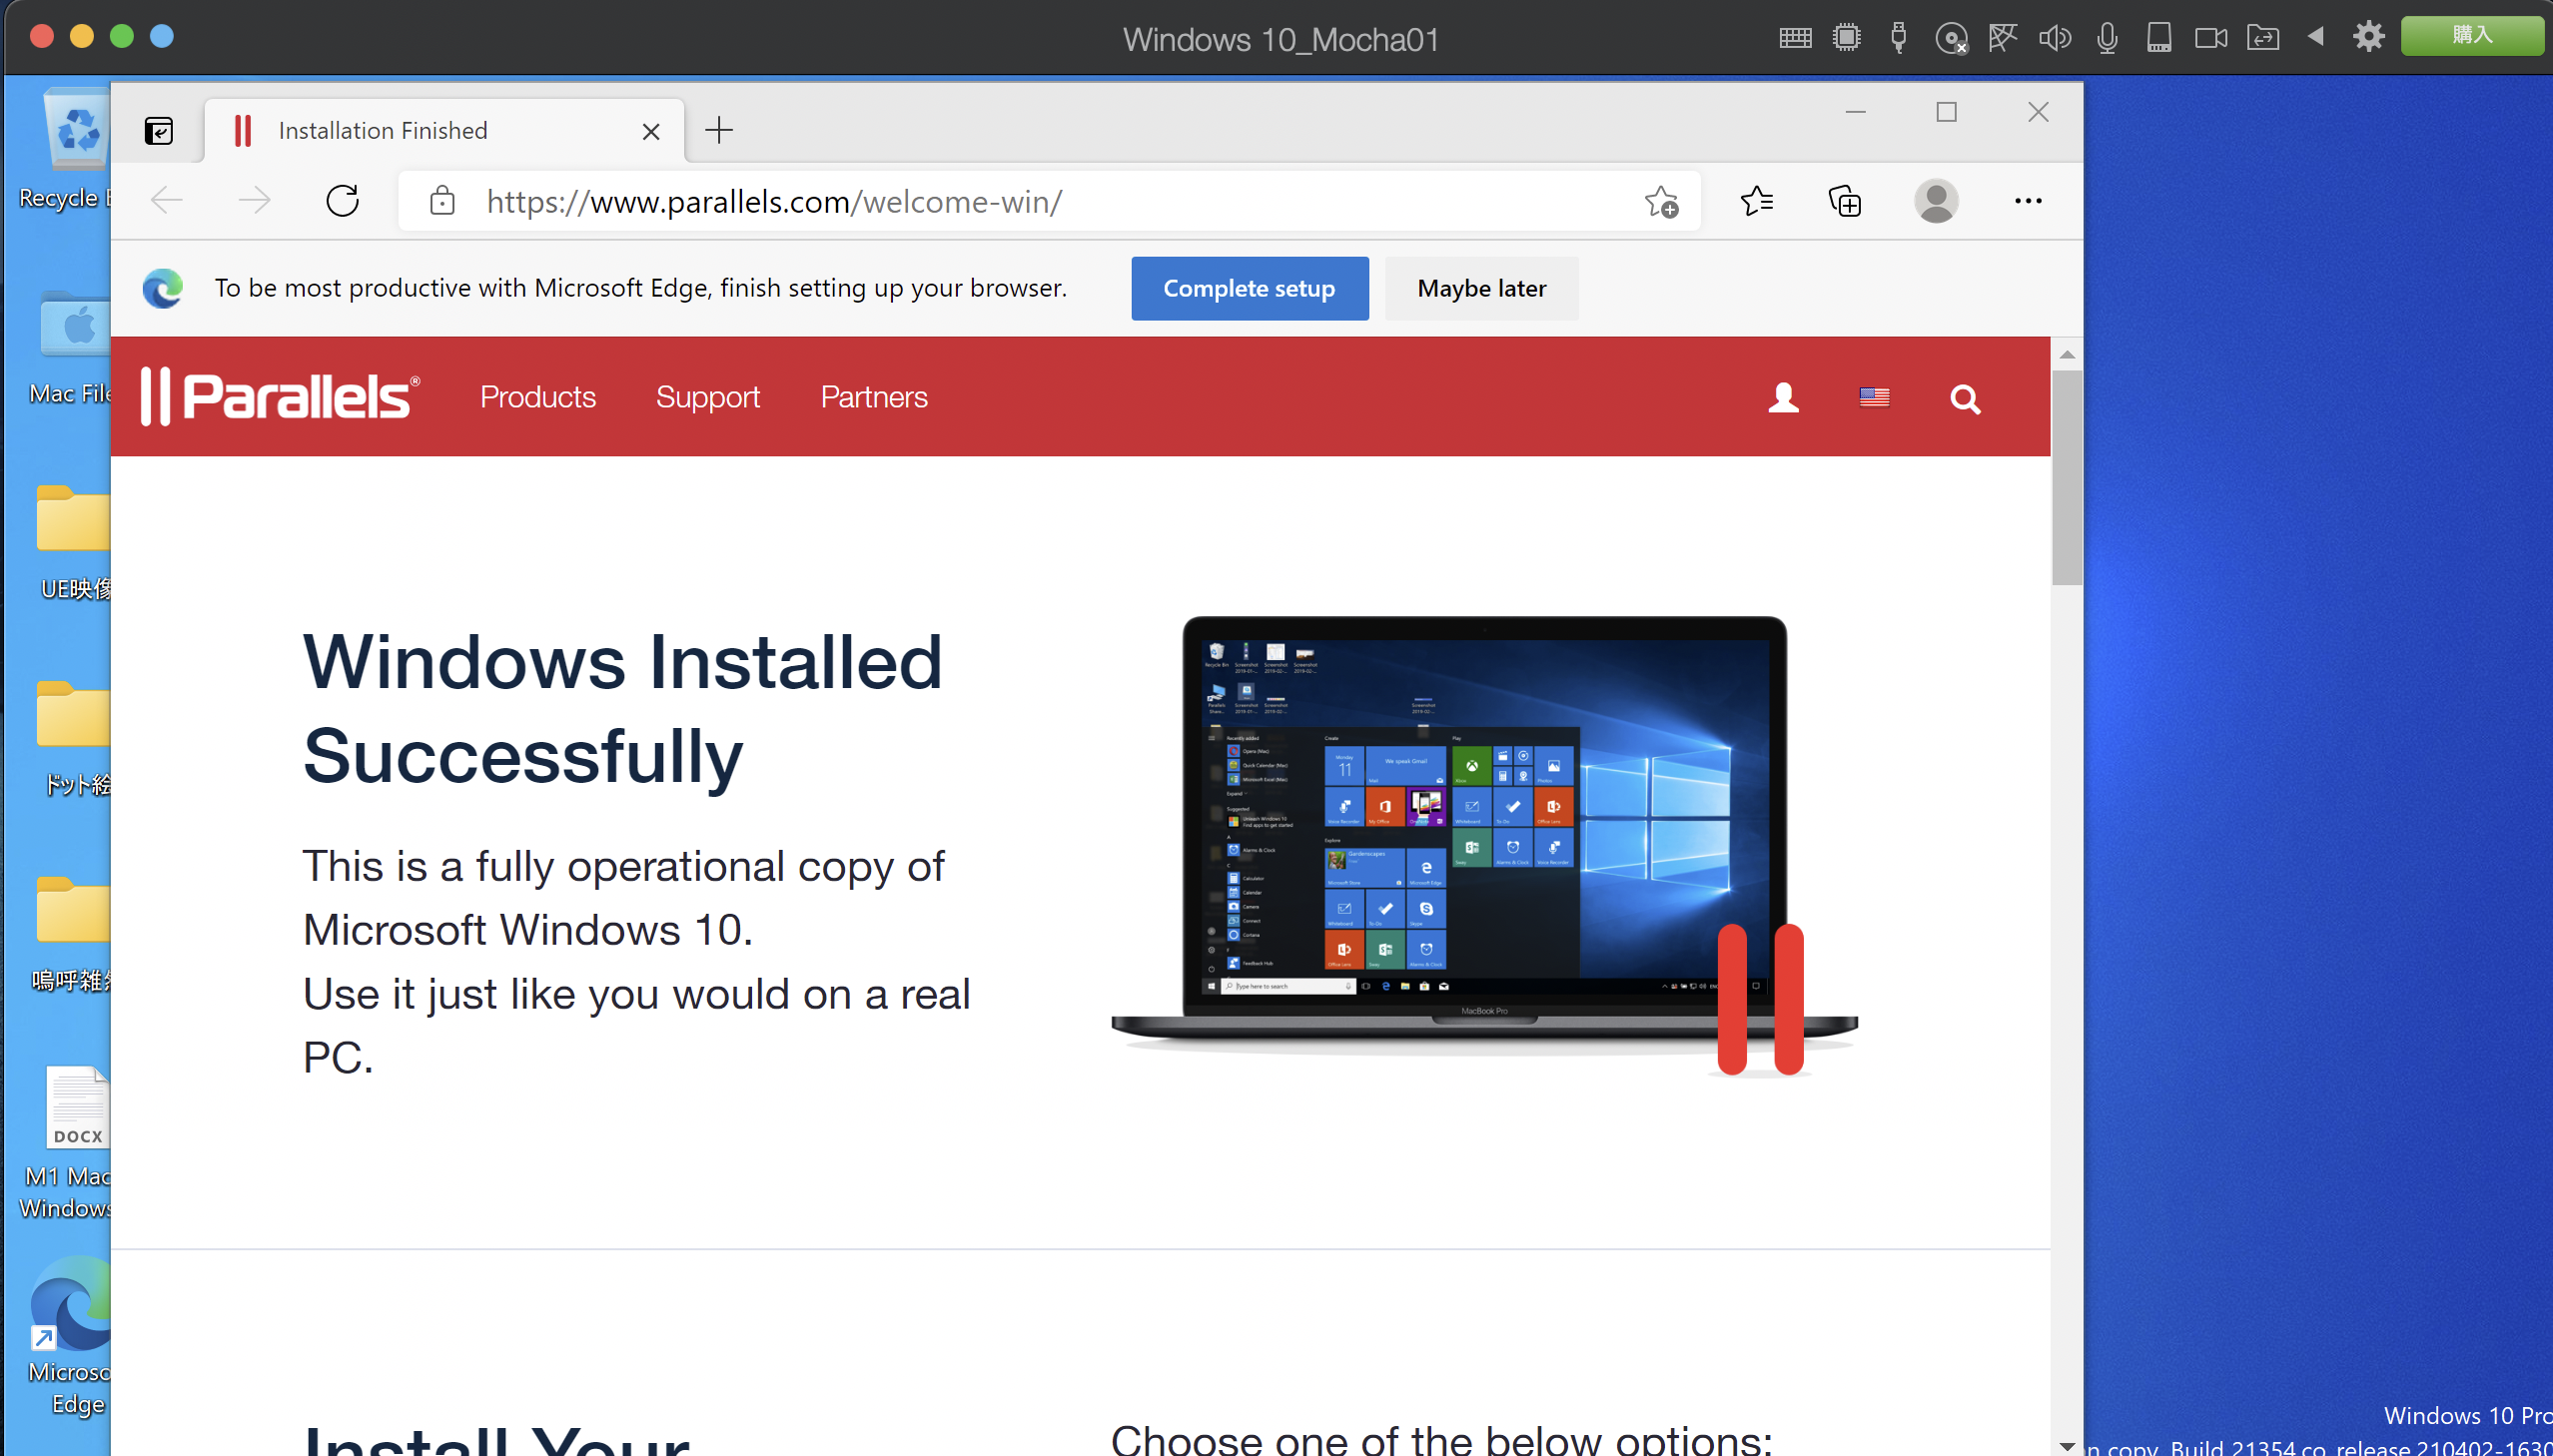Image resolution: width=2553 pixels, height=1456 pixels.
Task: Click the Partners navigation link
Action: tap(874, 397)
